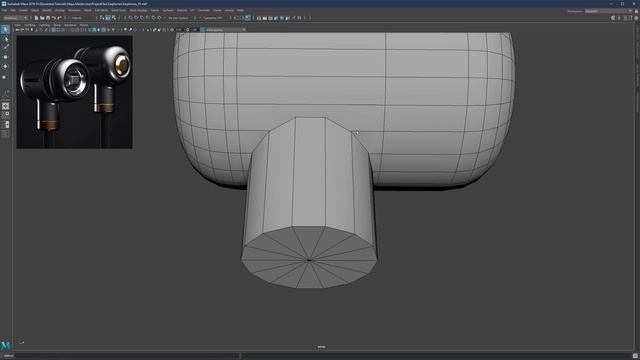Screen dimensions: 640x360
Task: Open the panel Panels menu
Action: coord(84,25)
